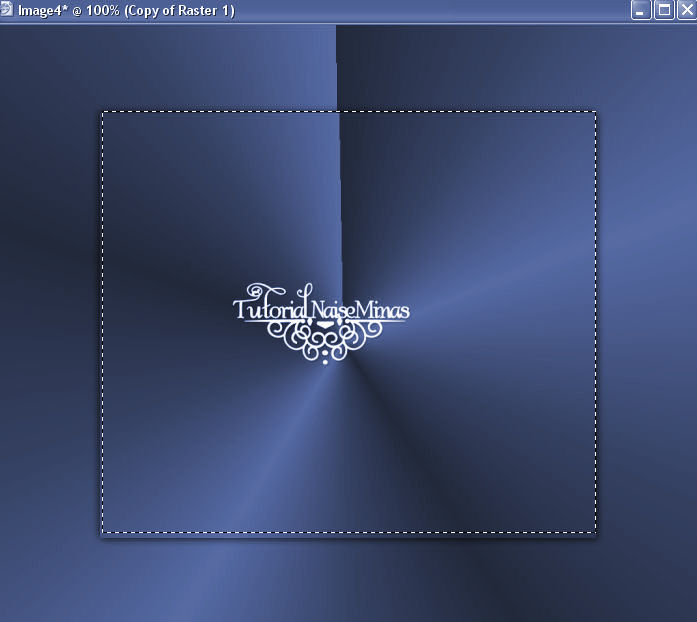This screenshot has height=622, width=697.
Task: Minimize the Image4 document window
Action: (641, 10)
